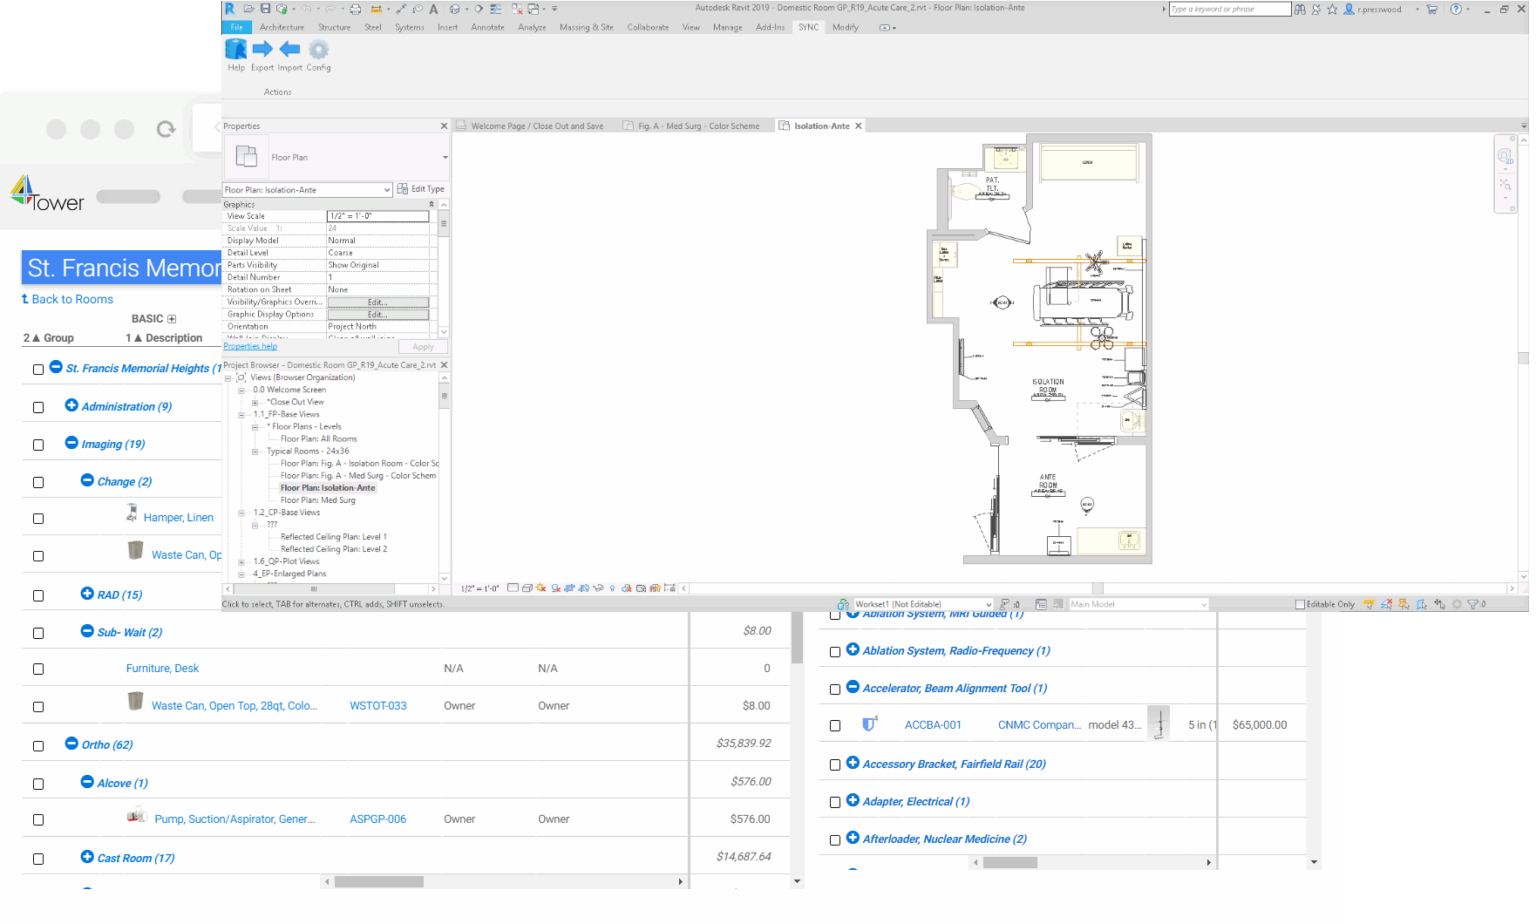Click the Help icon in ribbon

point(236,50)
